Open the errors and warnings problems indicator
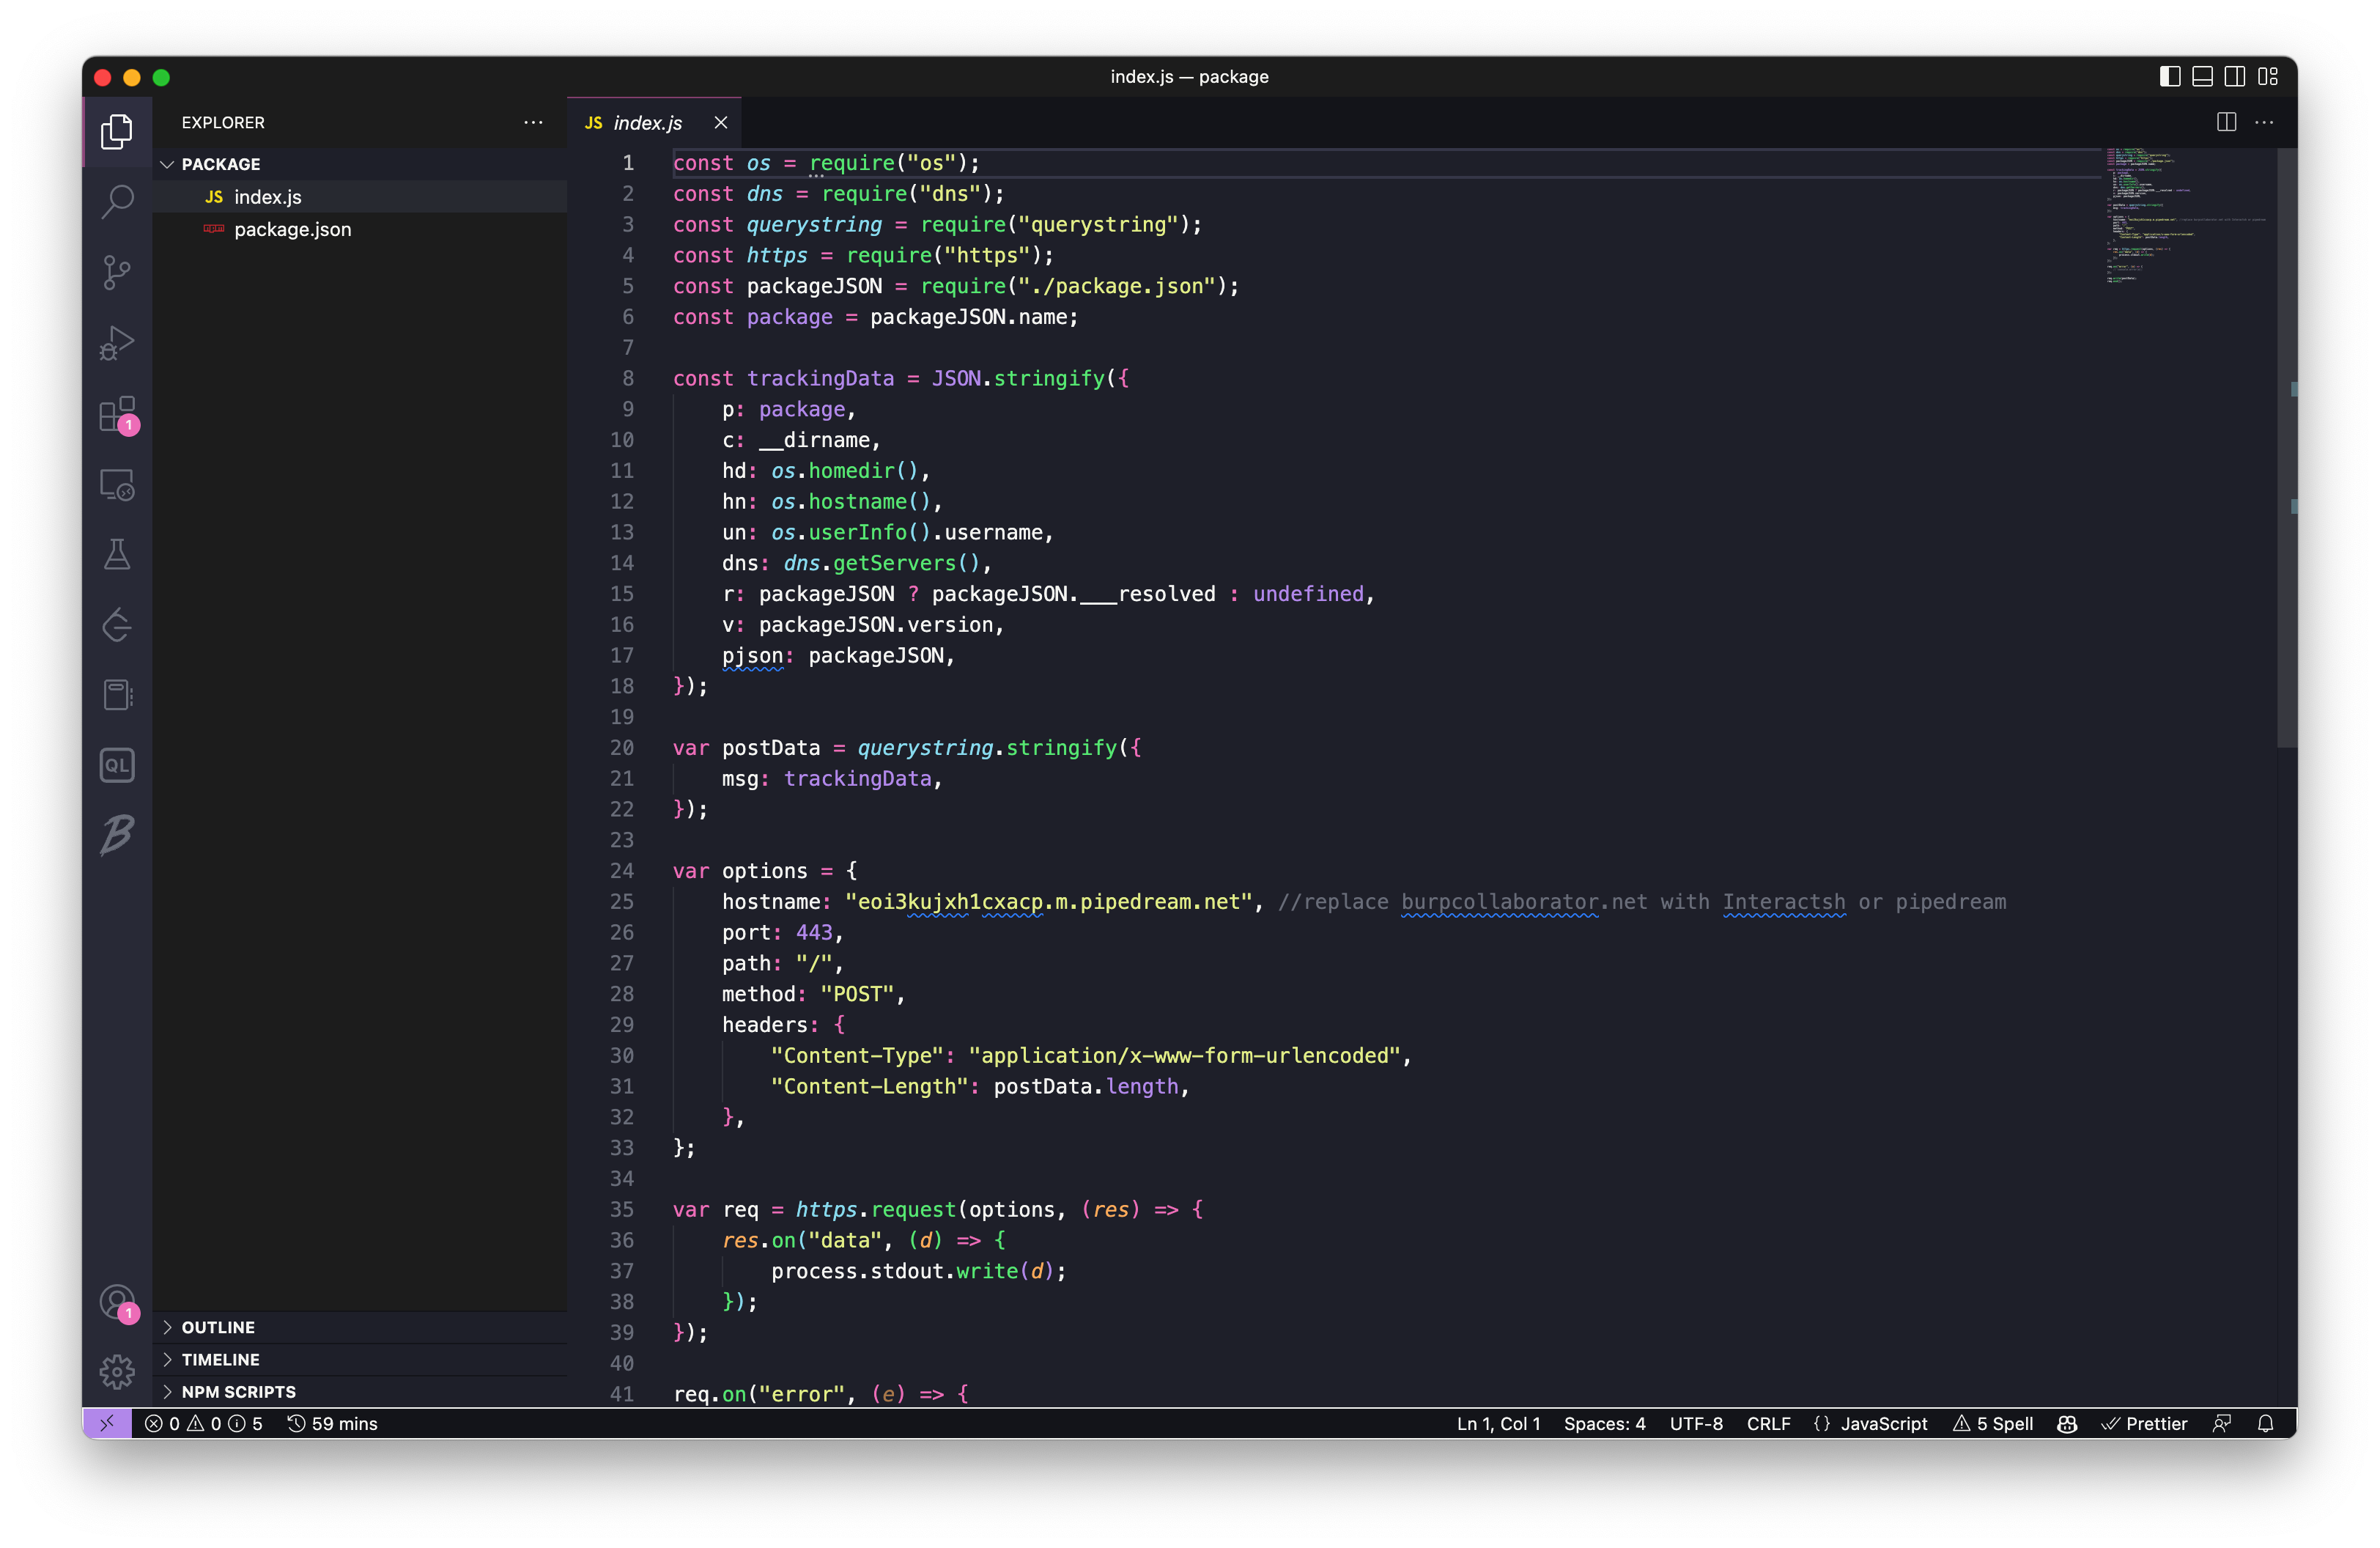 click(203, 1423)
